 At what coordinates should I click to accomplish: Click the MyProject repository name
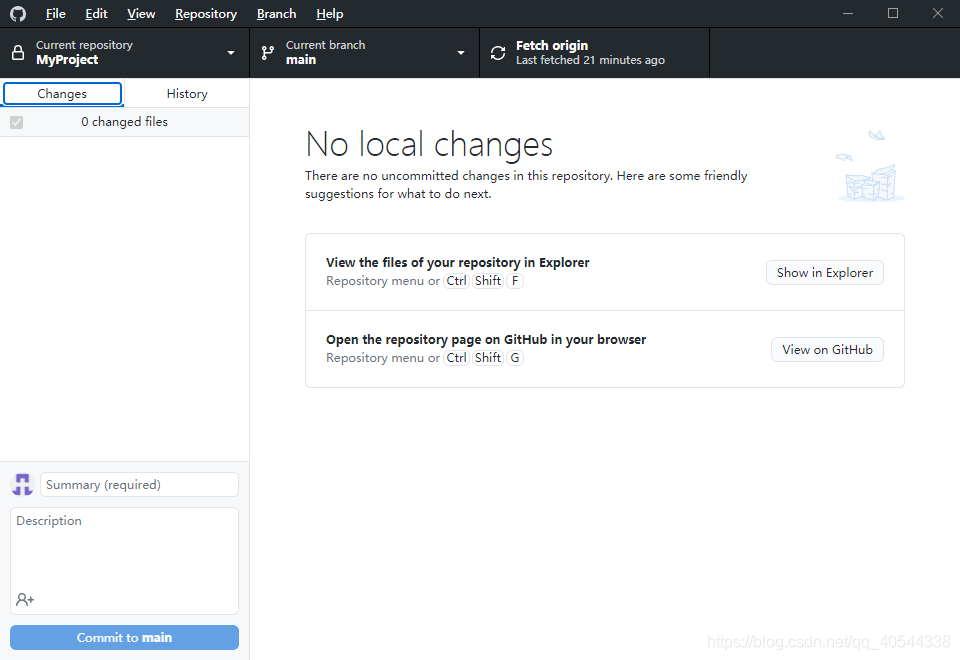(67, 60)
